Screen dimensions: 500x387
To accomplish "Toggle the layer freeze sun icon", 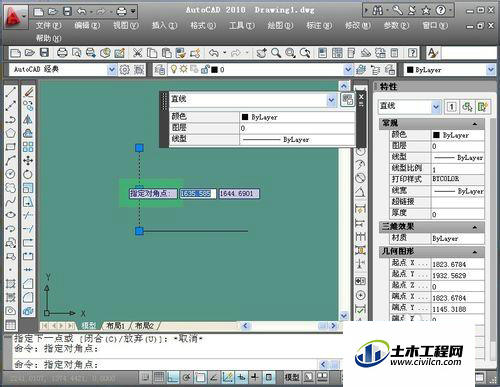I will pos(183,69).
